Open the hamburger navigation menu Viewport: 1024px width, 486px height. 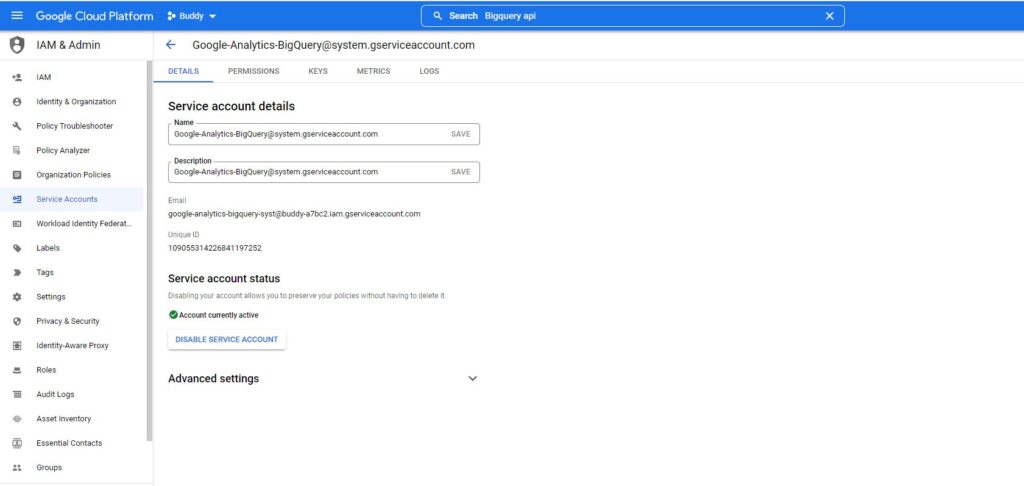(x=17, y=16)
